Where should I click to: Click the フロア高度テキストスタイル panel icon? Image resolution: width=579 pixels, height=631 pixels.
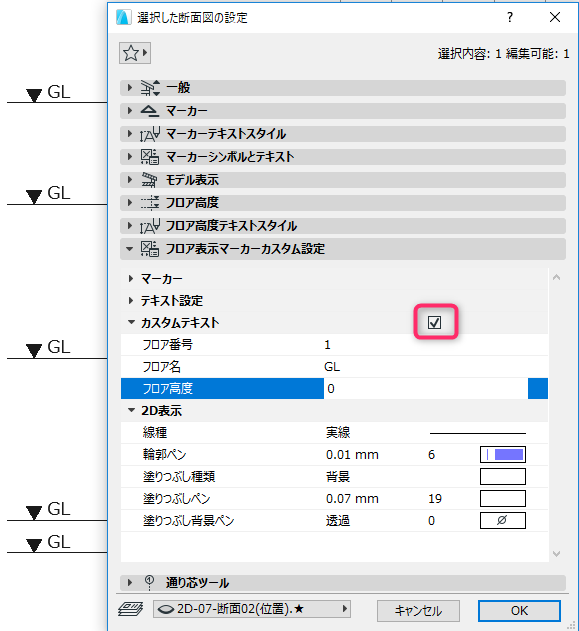click(150, 226)
